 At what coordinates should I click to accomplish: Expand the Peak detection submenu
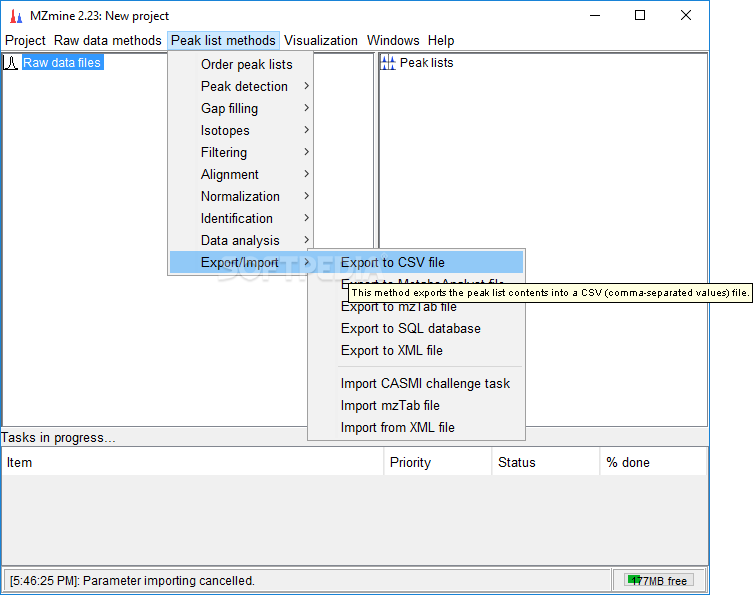tap(241, 86)
